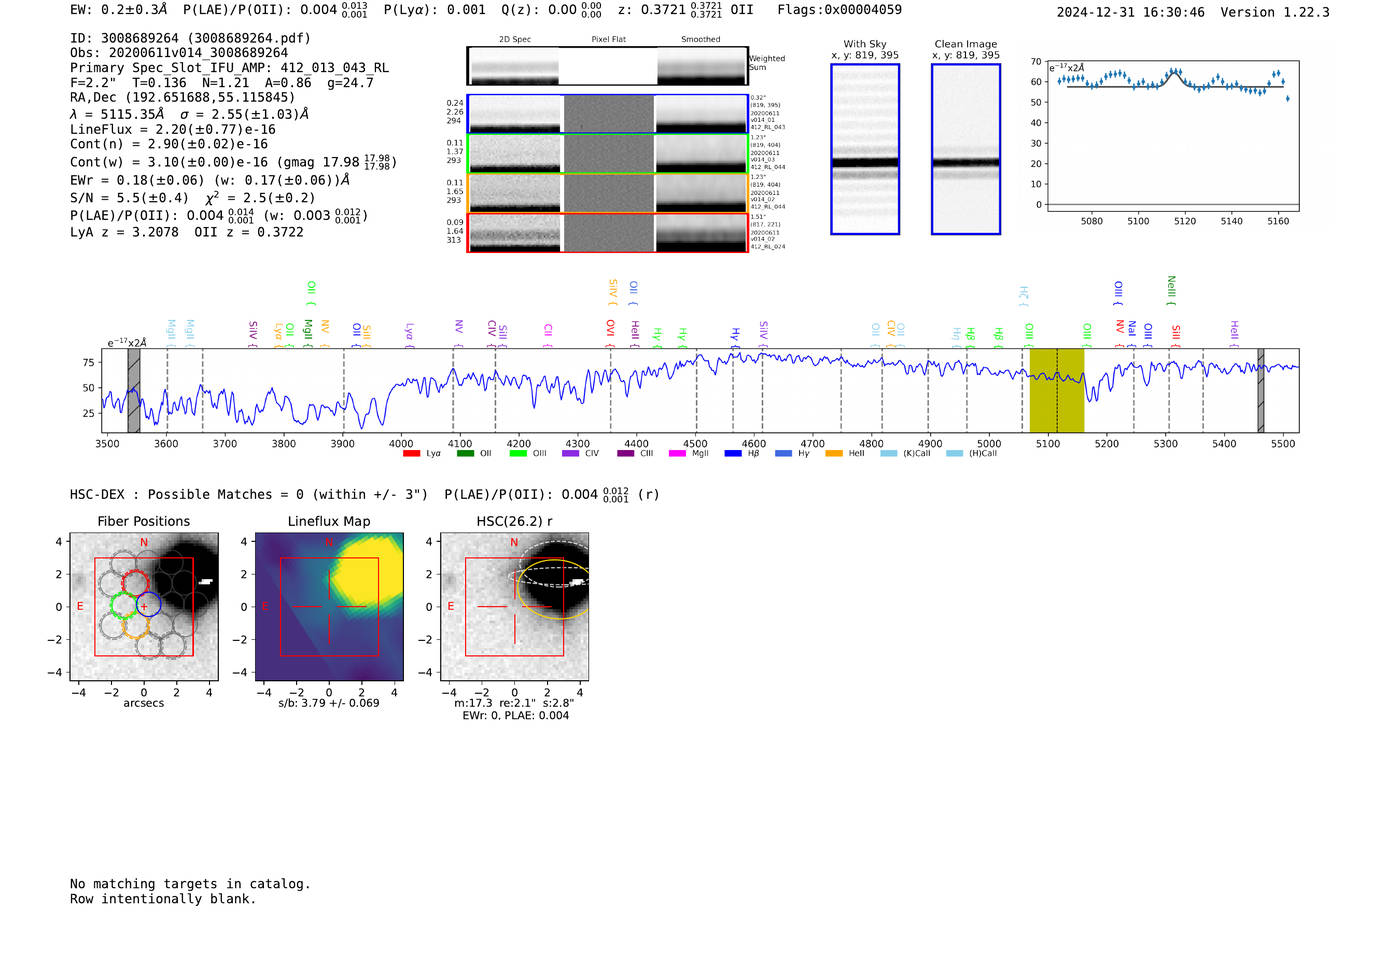Click the Pixel Flat column header
This screenshot has height=953, width=1400.
(x=608, y=40)
